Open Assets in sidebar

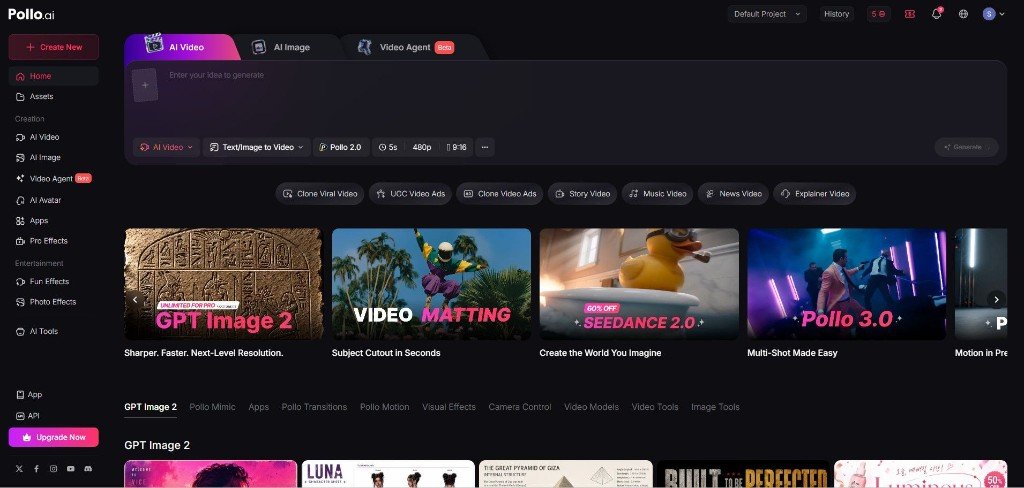point(54,96)
